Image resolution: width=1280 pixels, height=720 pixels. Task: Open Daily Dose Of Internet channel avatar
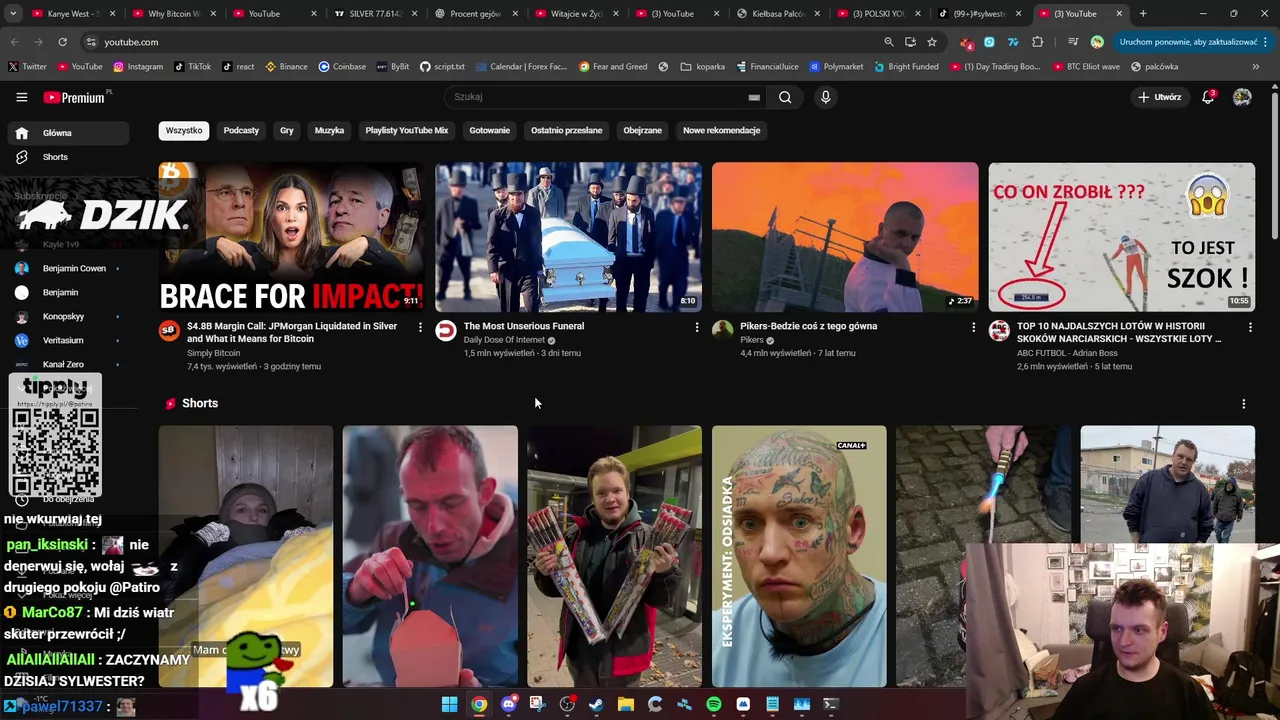point(446,331)
